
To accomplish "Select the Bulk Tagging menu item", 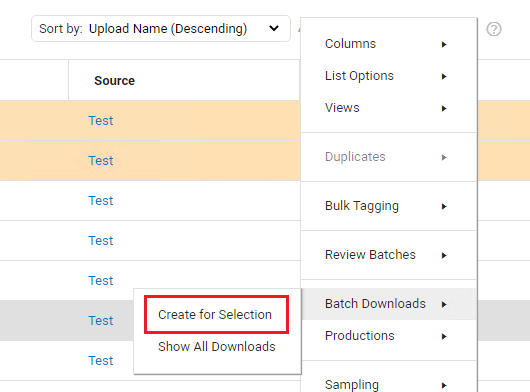I will pyautogui.click(x=389, y=206).
